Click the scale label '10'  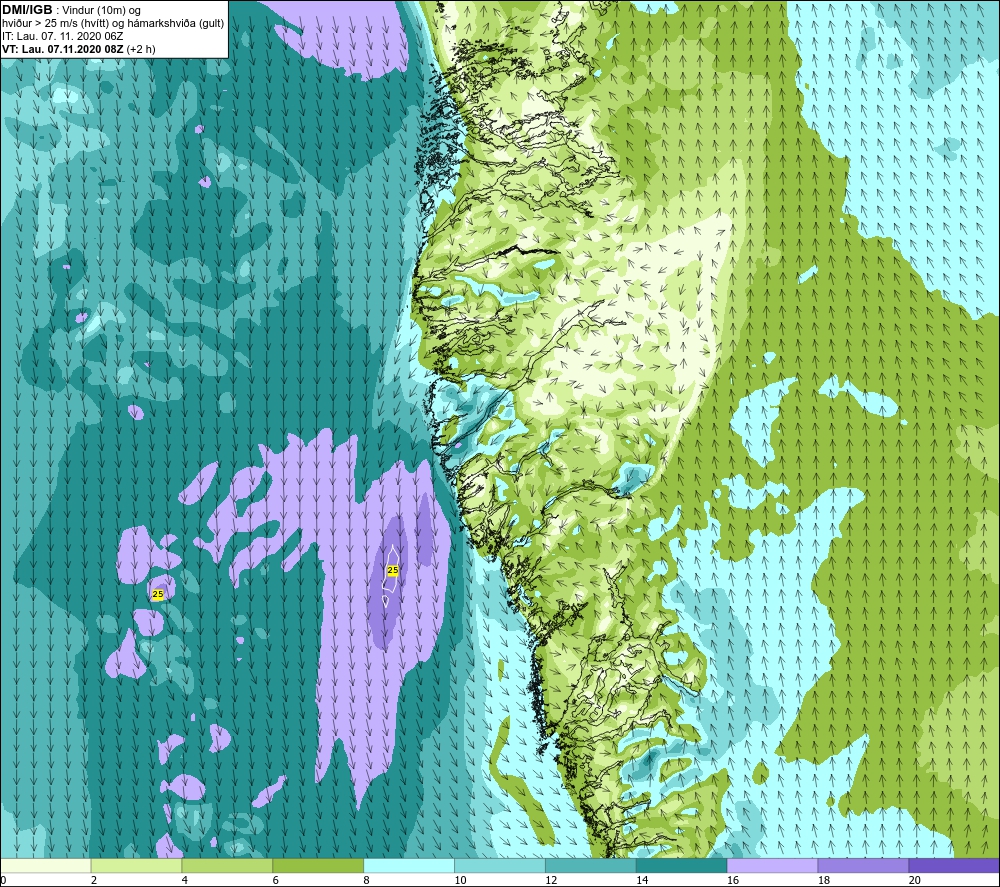tap(460, 880)
